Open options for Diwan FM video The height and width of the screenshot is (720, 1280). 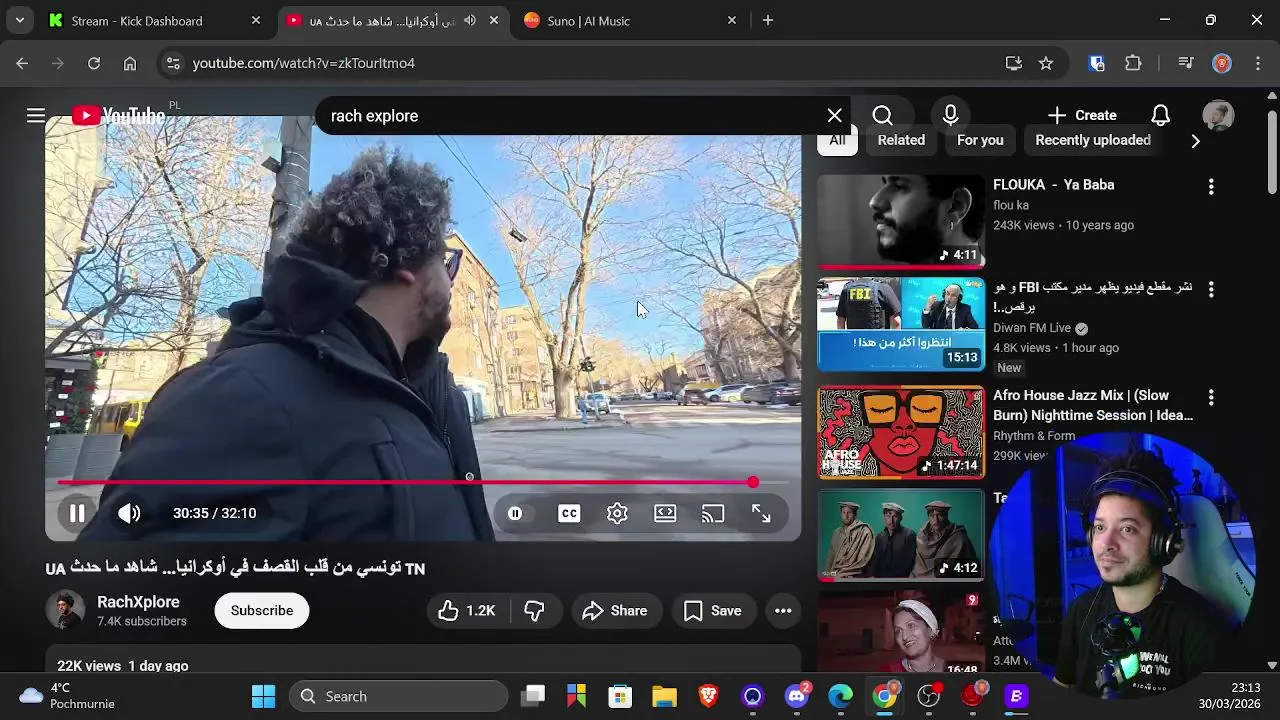click(1211, 290)
